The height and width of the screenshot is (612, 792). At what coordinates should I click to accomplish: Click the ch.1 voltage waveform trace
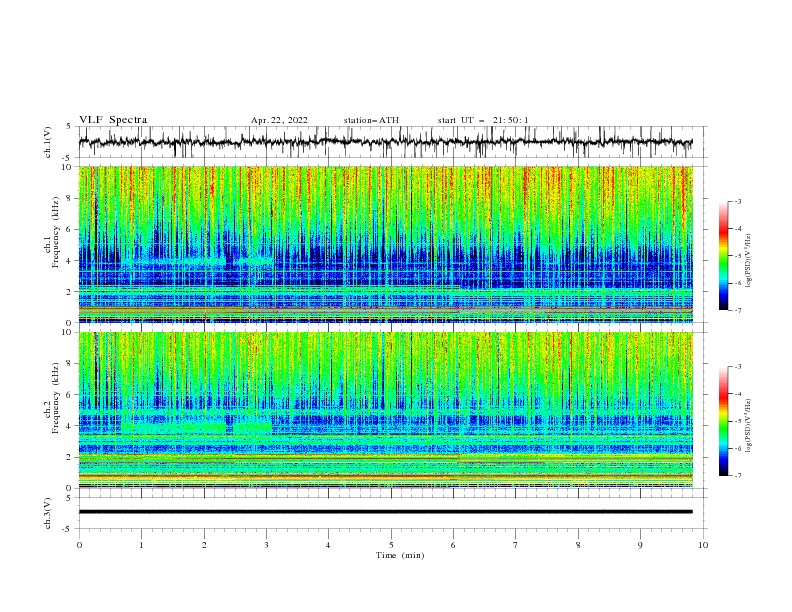tap(385, 142)
